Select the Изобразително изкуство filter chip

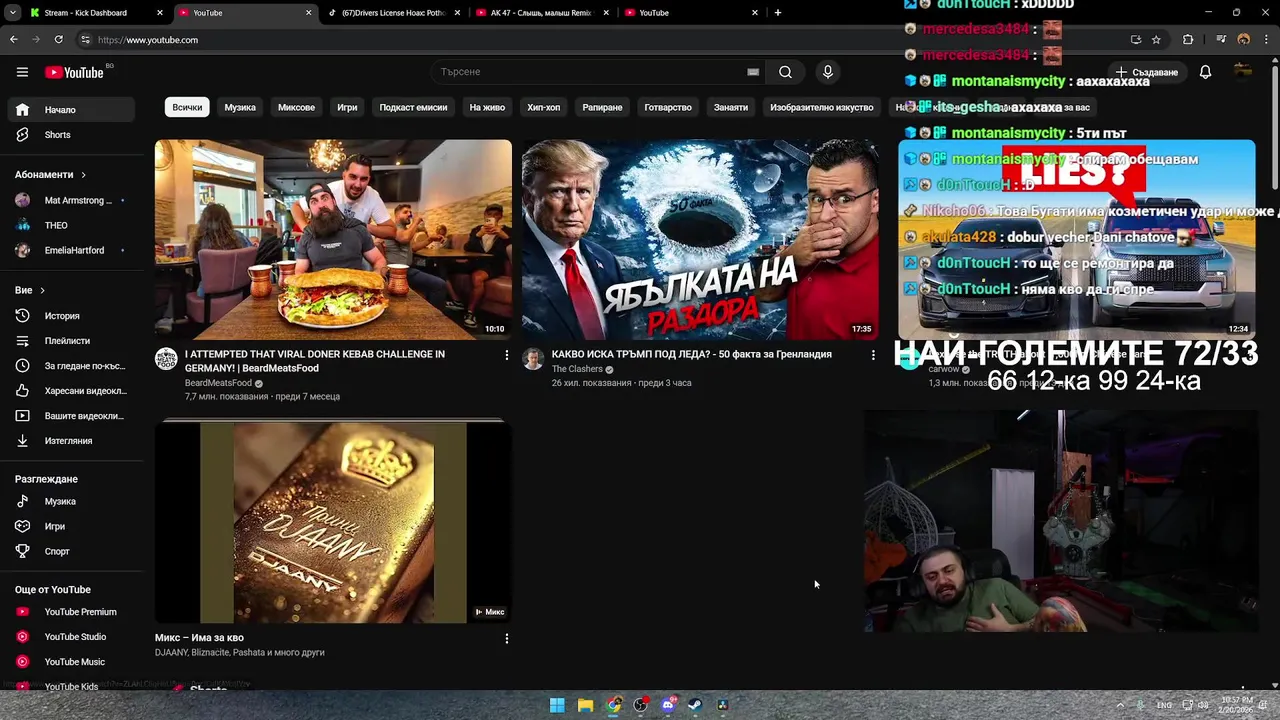822,107
